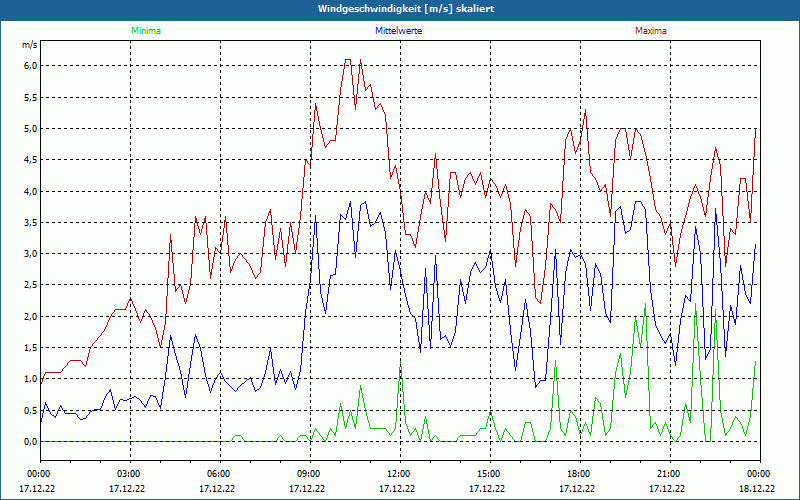Click the 15:00 time axis label
This screenshot has width=800, height=500.
[487, 474]
